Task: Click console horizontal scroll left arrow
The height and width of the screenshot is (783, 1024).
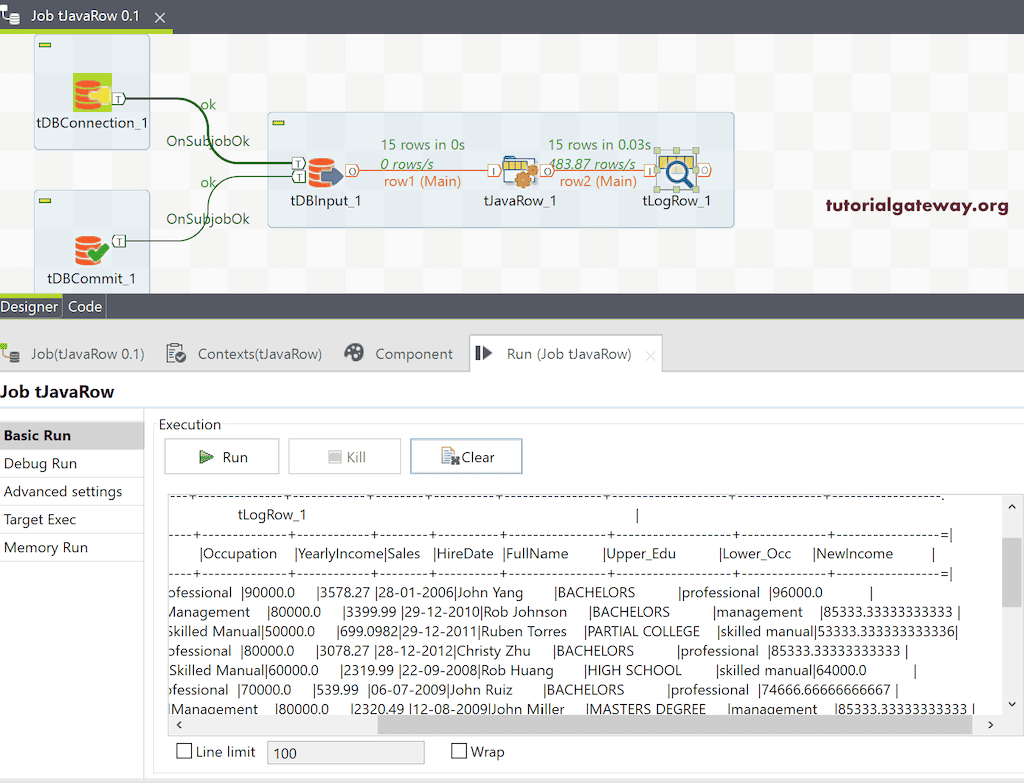Action: [179, 725]
